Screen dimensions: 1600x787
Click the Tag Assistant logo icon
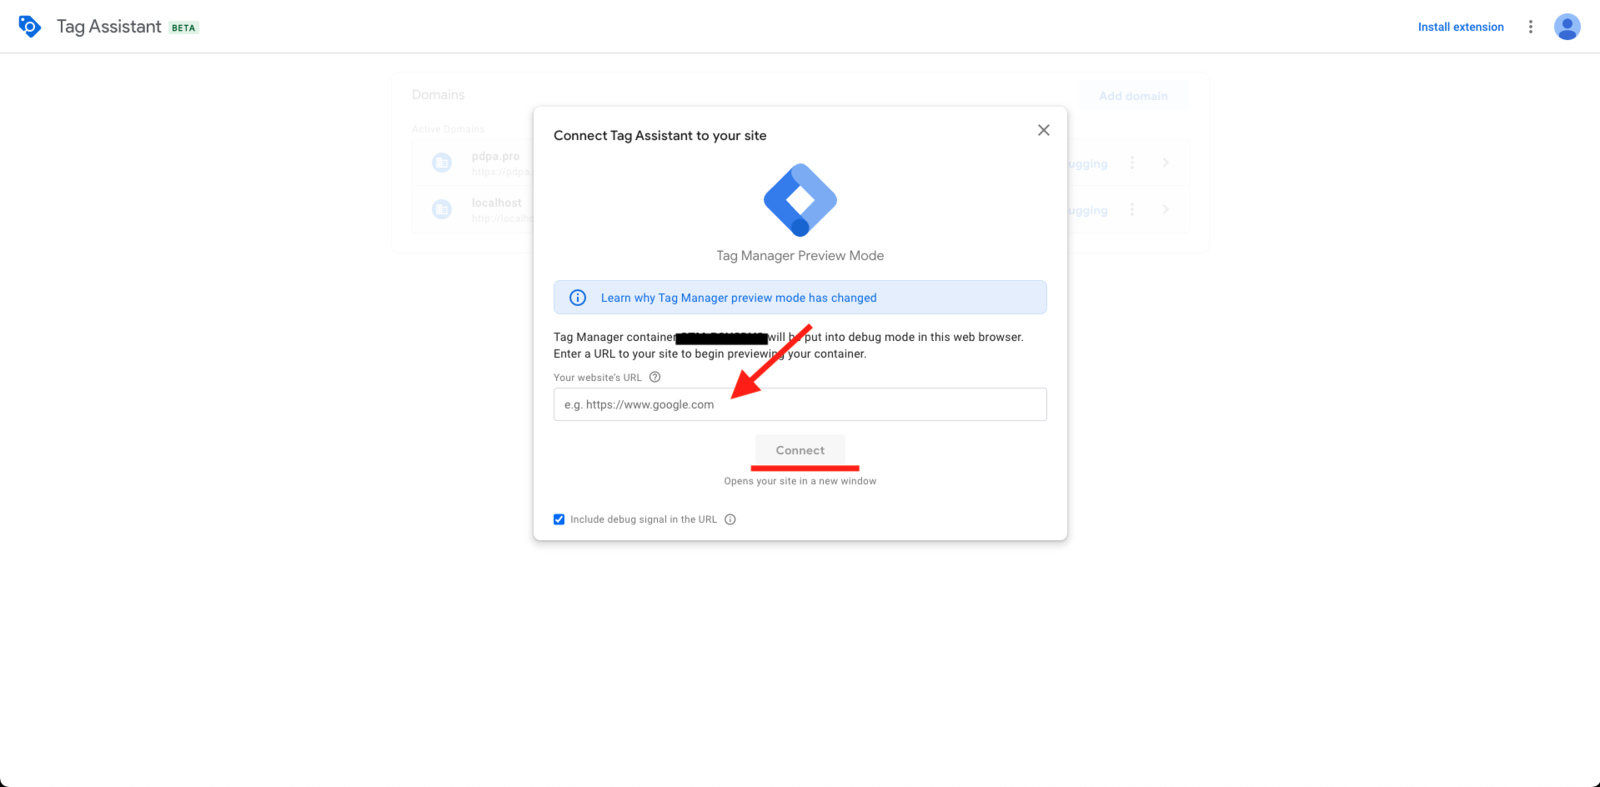[x=30, y=26]
